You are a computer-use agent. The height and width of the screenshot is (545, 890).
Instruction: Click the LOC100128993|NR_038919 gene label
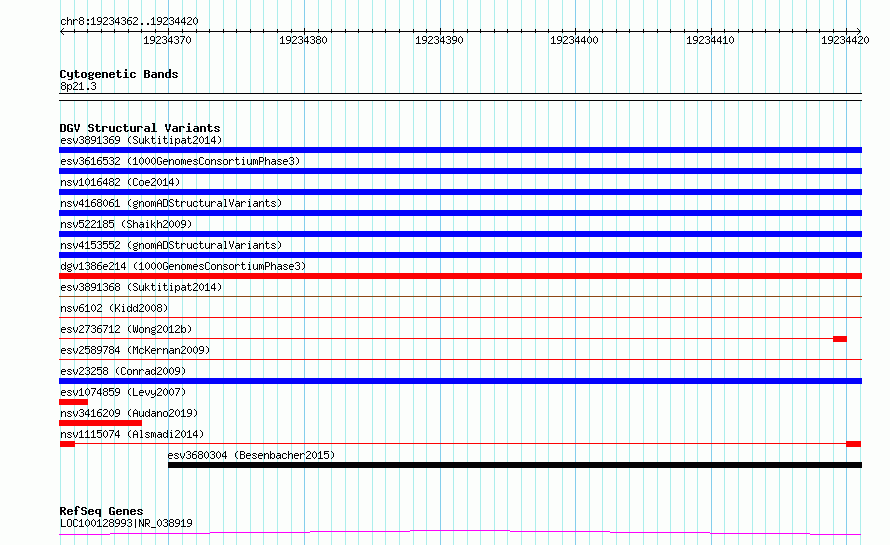pos(126,523)
